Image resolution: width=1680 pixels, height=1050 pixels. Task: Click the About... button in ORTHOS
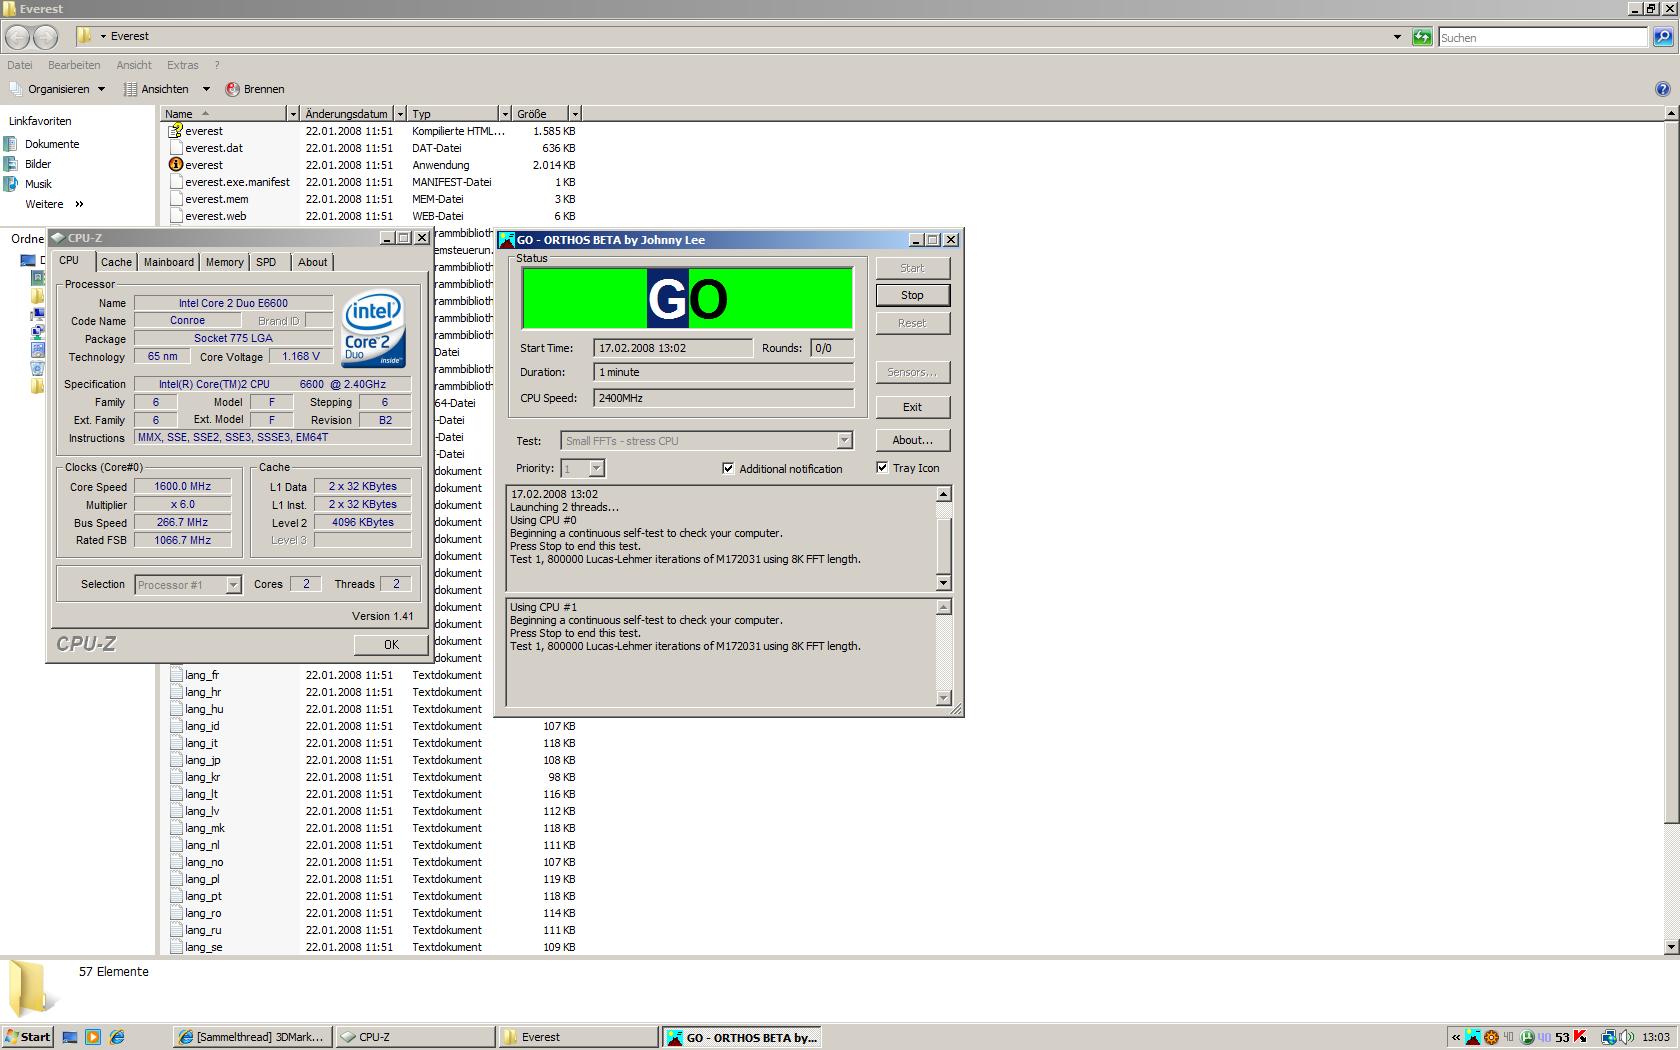tap(912, 440)
